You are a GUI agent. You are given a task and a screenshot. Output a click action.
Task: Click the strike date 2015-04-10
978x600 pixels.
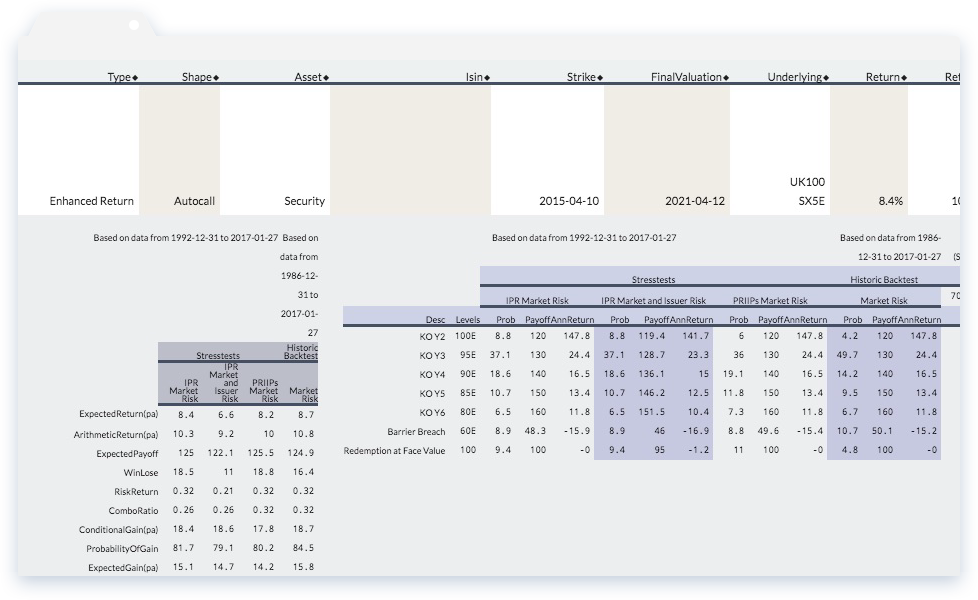point(569,201)
